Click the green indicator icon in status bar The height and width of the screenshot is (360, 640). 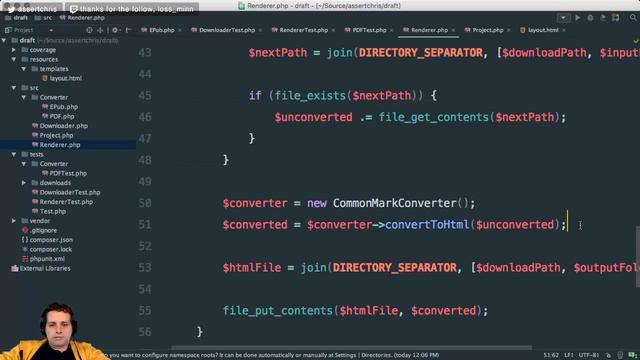[633, 355]
